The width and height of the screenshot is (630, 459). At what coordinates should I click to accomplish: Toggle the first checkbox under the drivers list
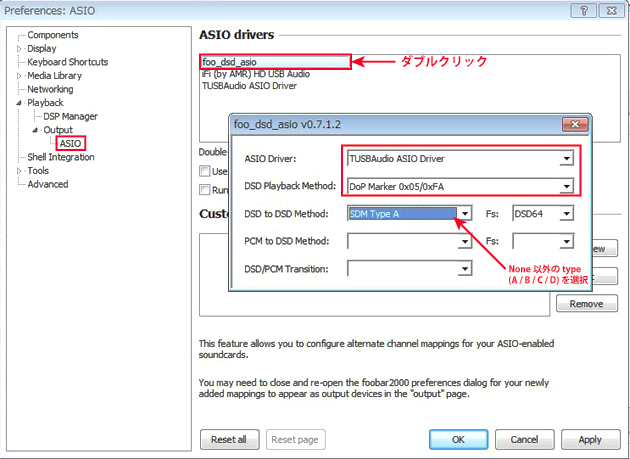[205, 171]
